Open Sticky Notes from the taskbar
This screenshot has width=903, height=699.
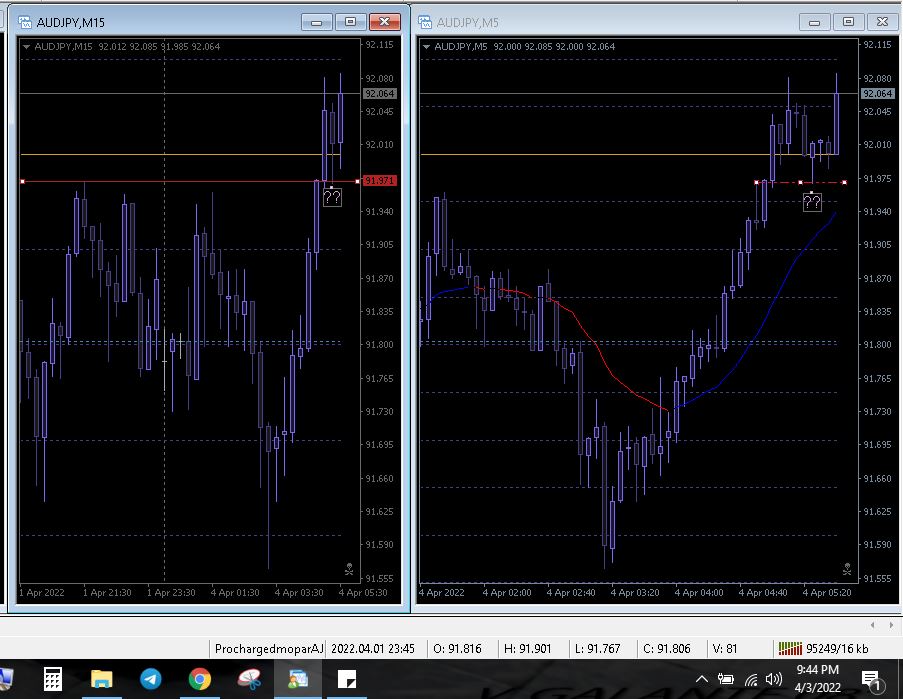pos(347,680)
